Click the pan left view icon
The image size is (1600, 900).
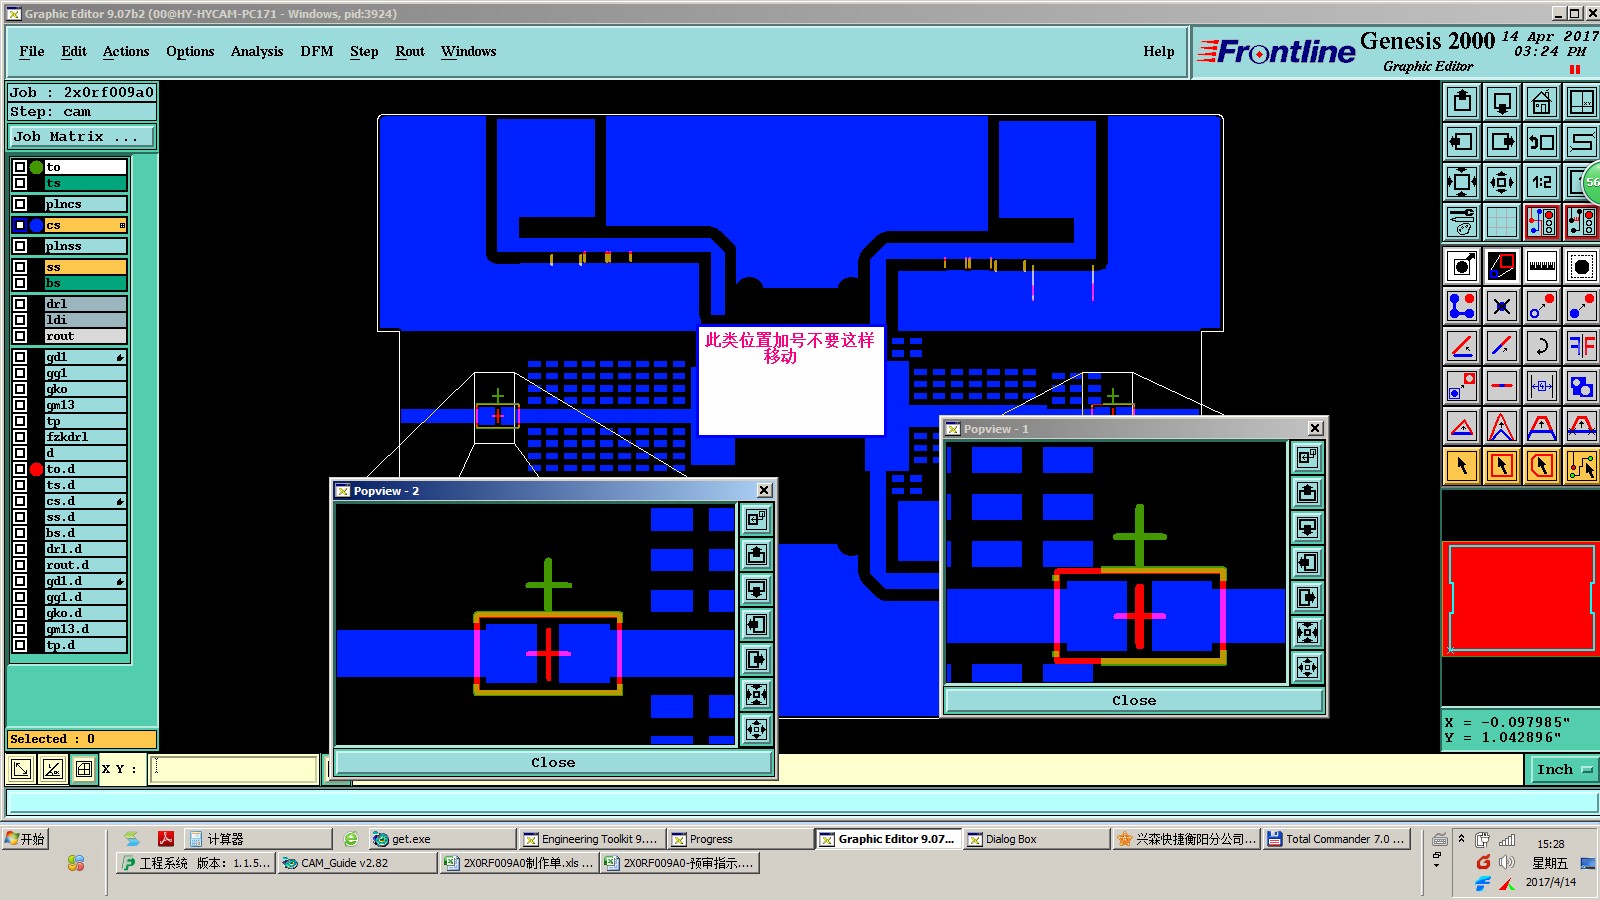pos(1462,142)
